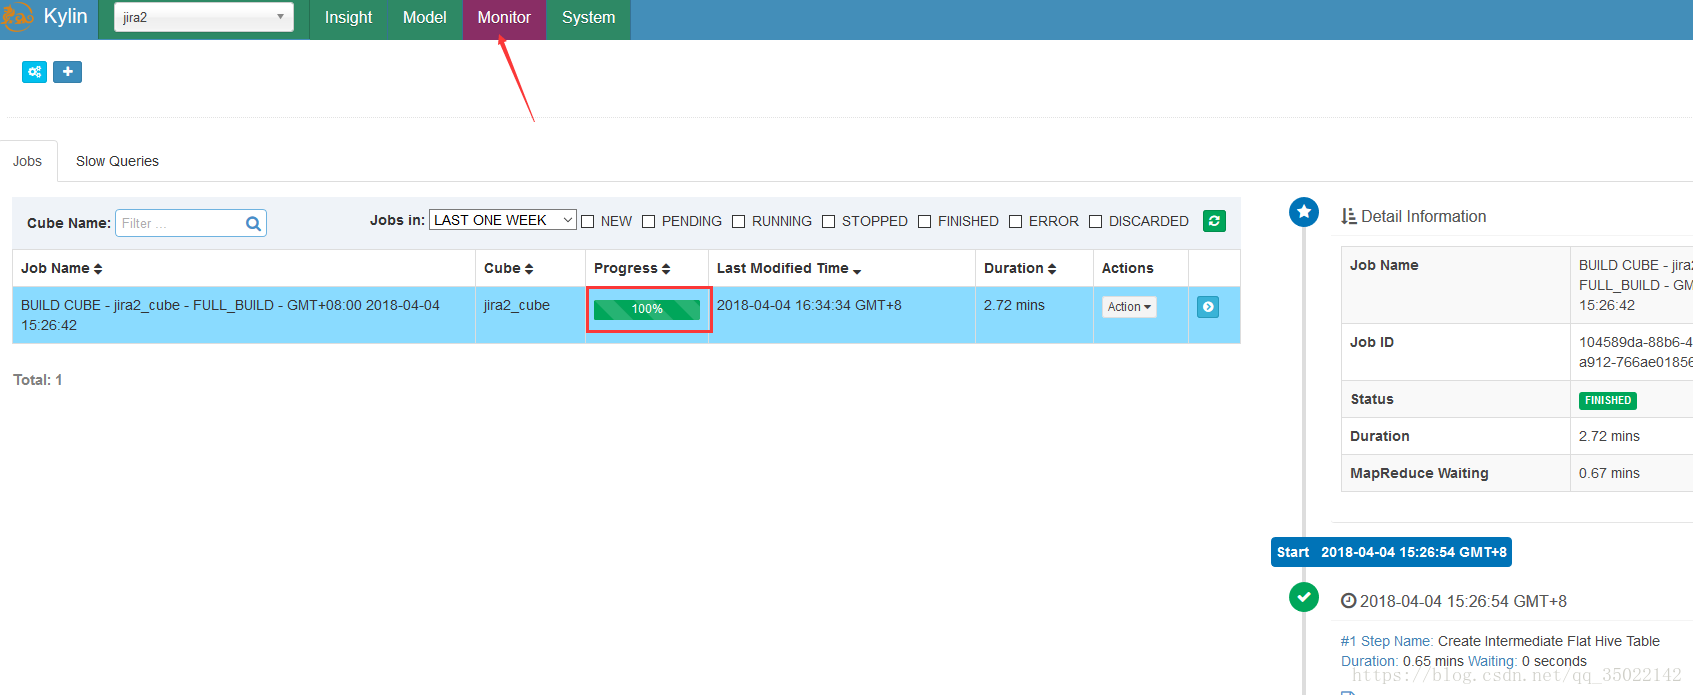Click the green checkmark step icon
Image resolution: width=1693 pixels, height=695 pixels.
tap(1304, 597)
